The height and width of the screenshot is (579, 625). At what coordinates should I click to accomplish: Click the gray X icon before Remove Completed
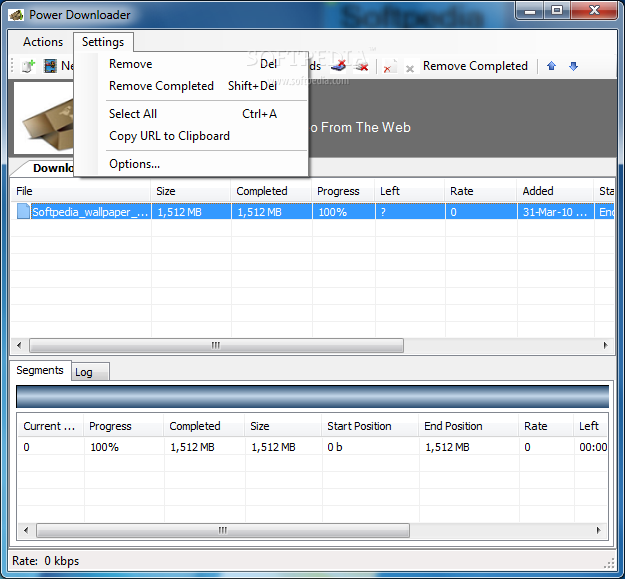[410, 69]
